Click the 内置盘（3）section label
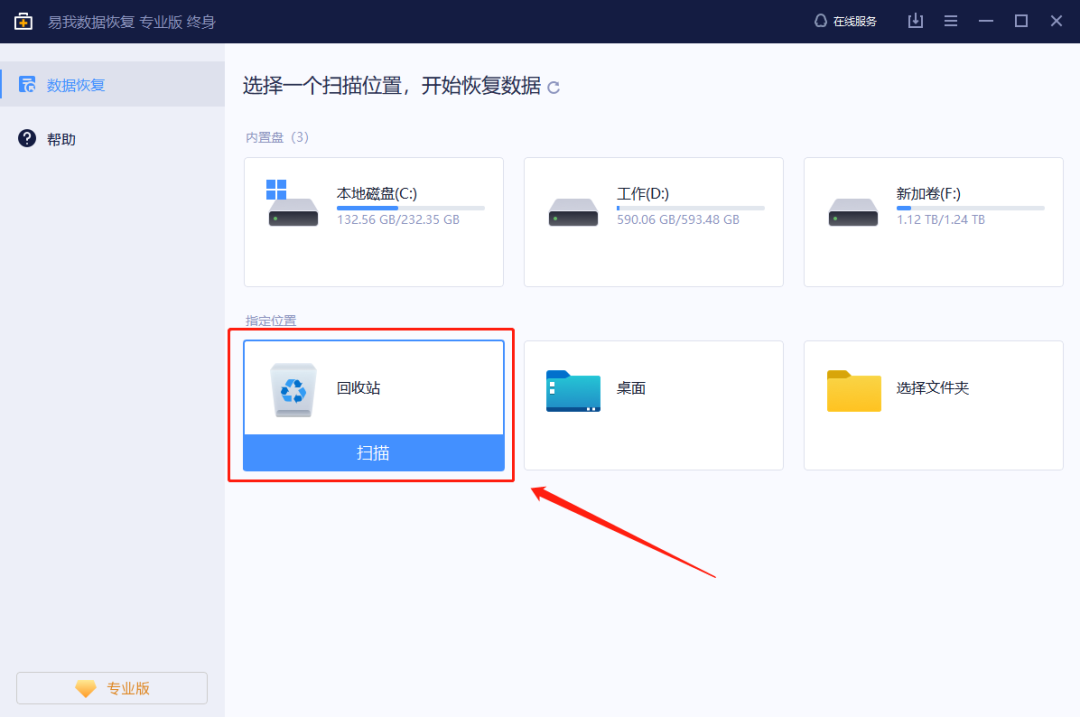 coord(277,137)
